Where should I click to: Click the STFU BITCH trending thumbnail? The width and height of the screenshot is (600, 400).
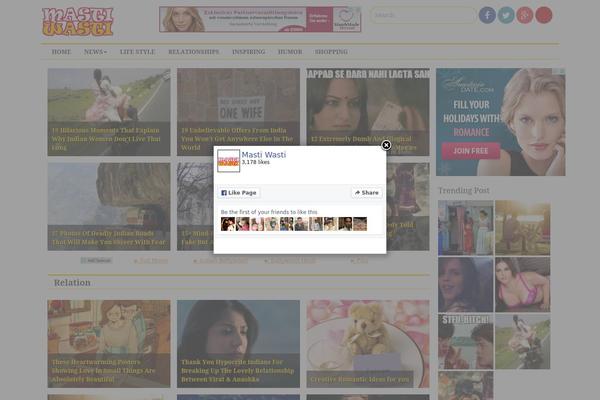click(466, 342)
